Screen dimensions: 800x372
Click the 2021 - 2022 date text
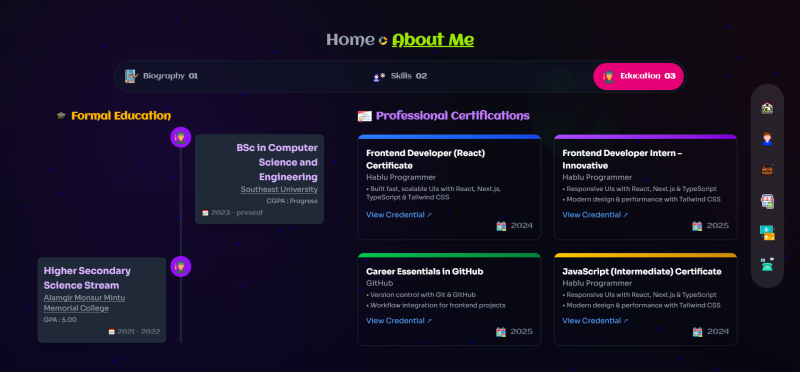coord(139,332)
